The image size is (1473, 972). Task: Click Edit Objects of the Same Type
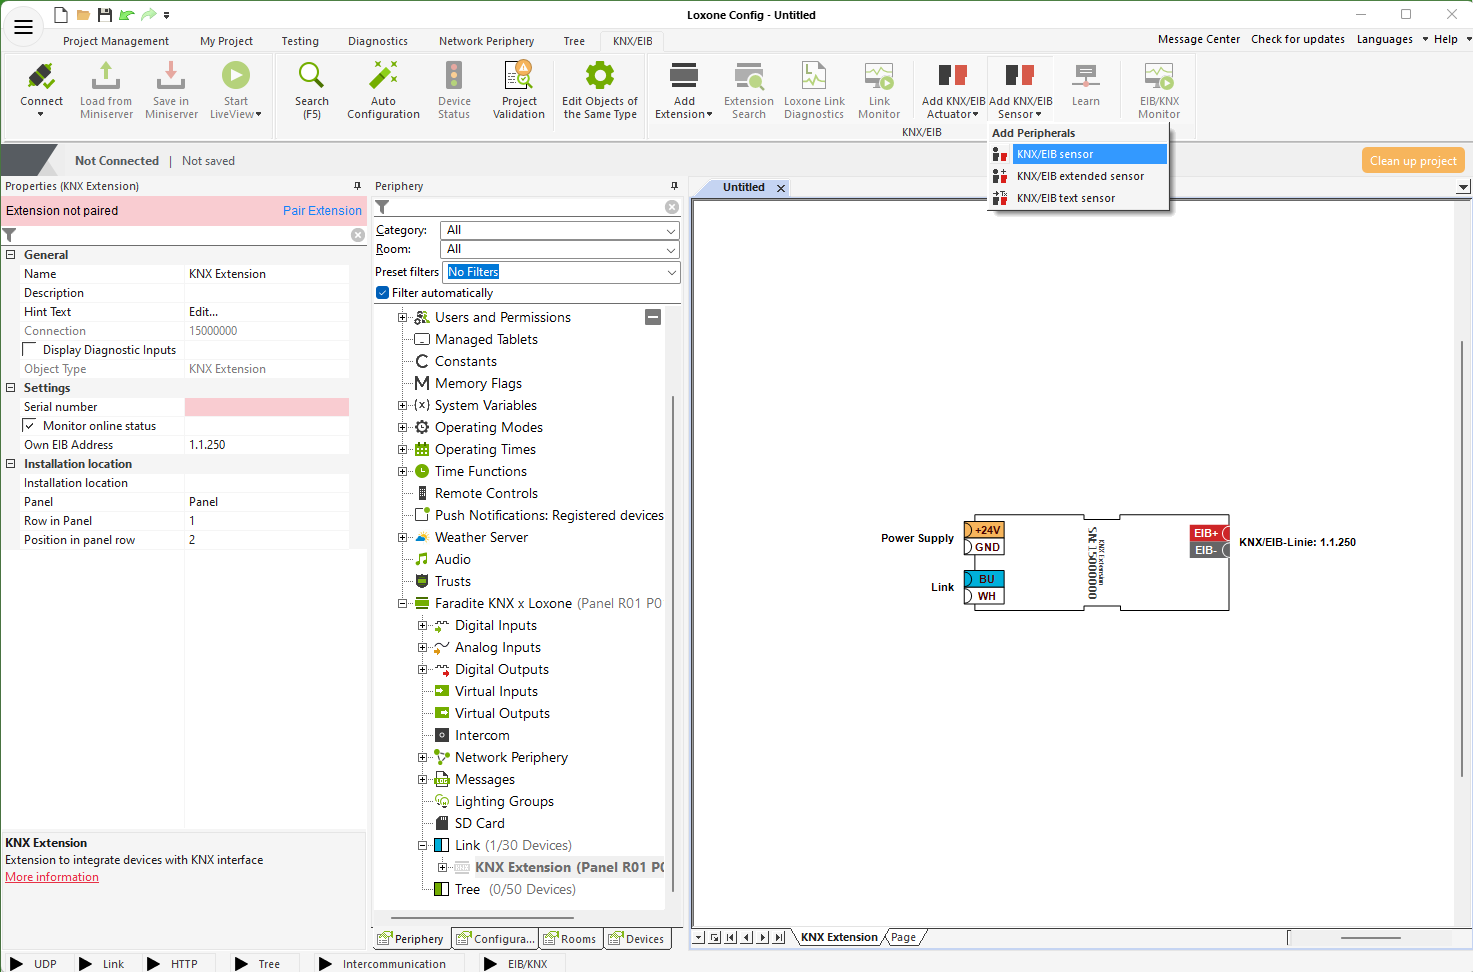pos(600,89)
